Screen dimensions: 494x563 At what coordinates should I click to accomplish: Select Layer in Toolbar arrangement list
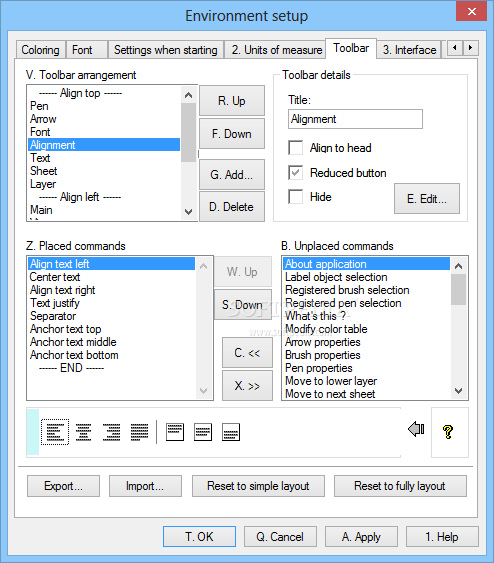(x=104, y=184)
